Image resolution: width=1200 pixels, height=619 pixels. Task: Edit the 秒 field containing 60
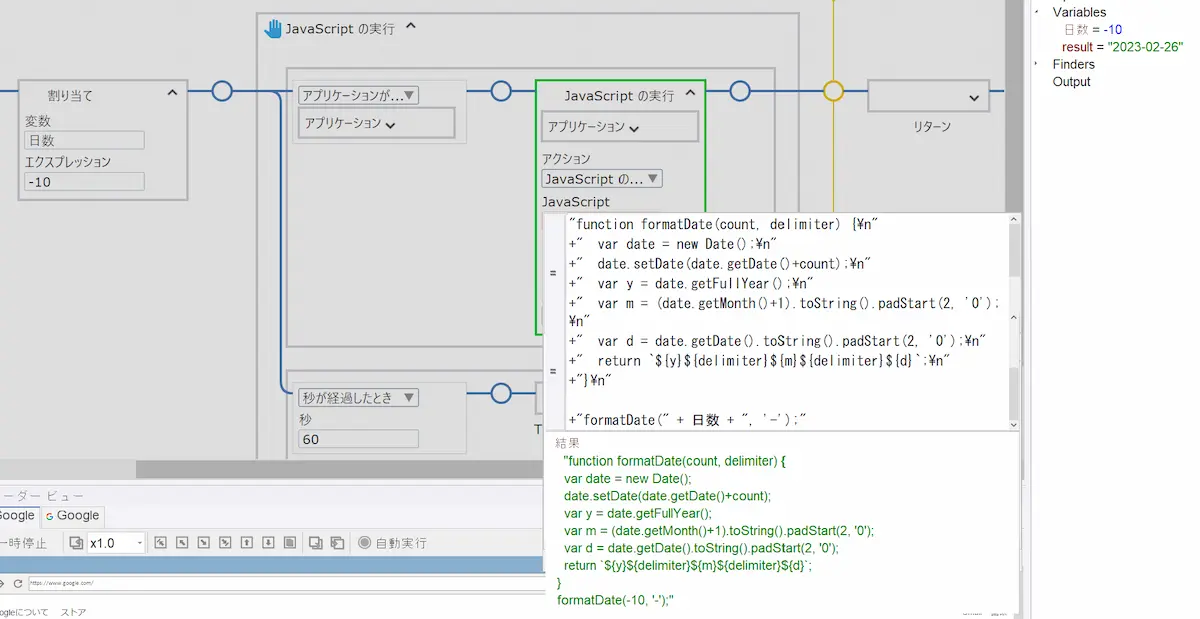pos(358,438)
